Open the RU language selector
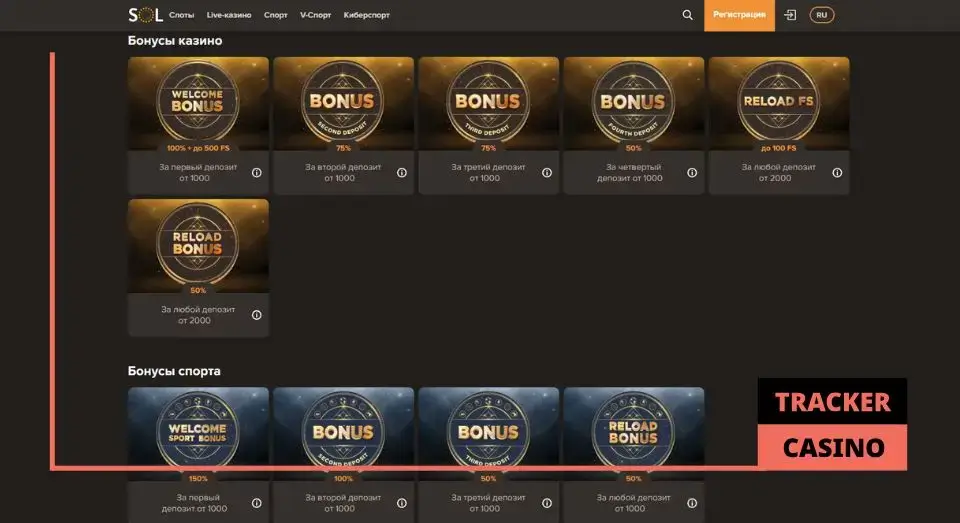This screenshot has width=960, height=523. 822,15
